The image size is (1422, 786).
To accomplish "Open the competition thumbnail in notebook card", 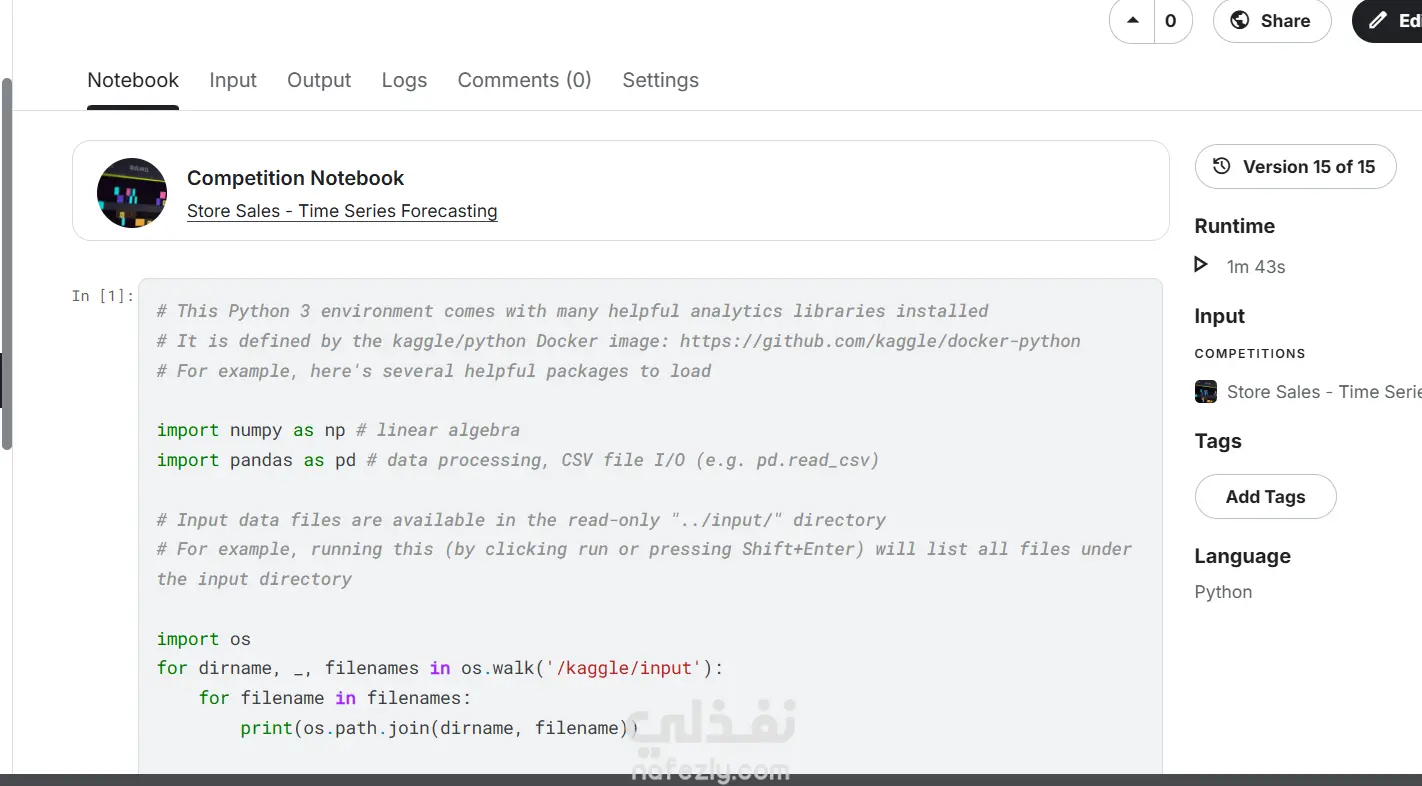I will coord(132,192).
